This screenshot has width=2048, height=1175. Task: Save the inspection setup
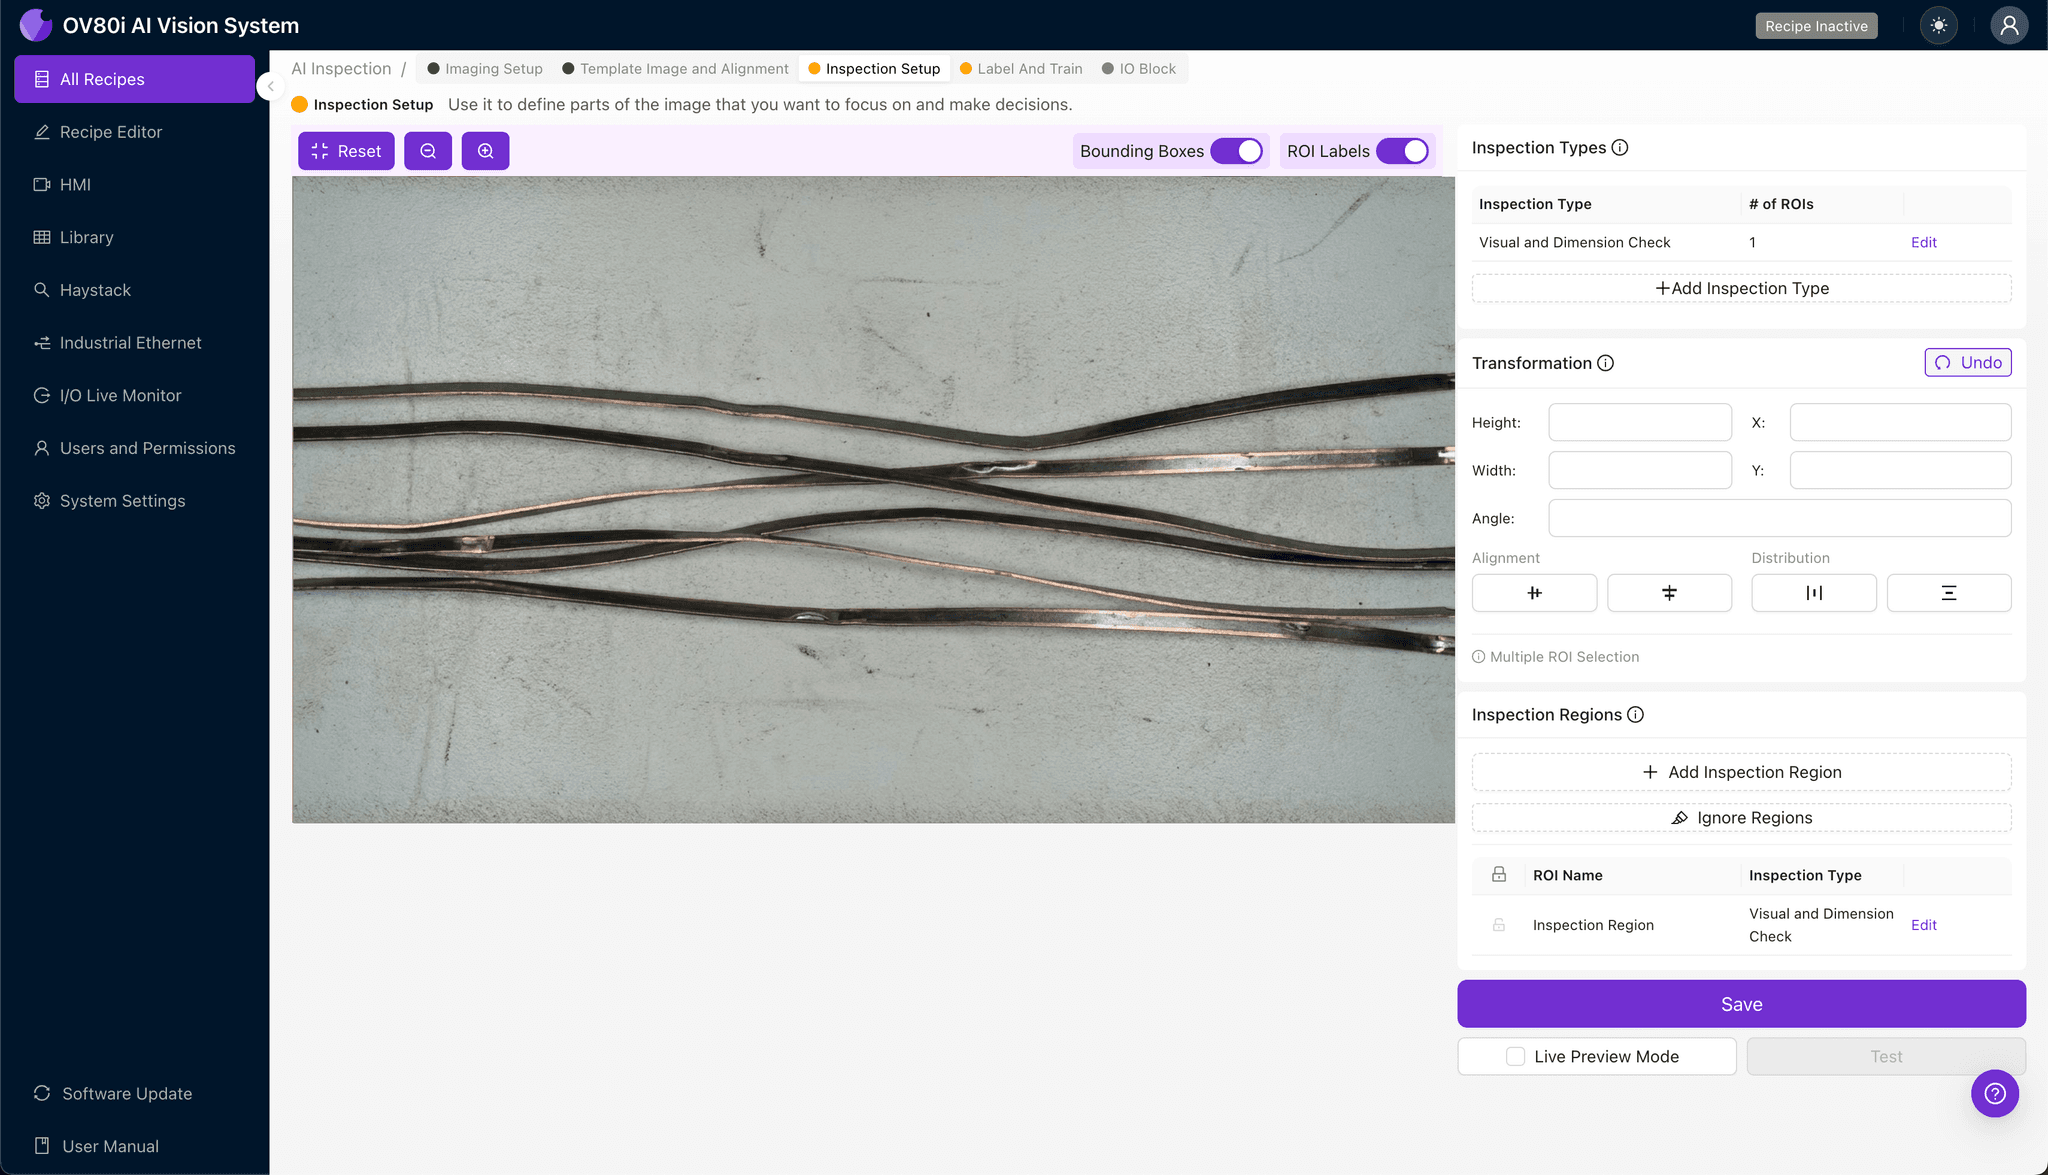click(x=1741, y=1003)
